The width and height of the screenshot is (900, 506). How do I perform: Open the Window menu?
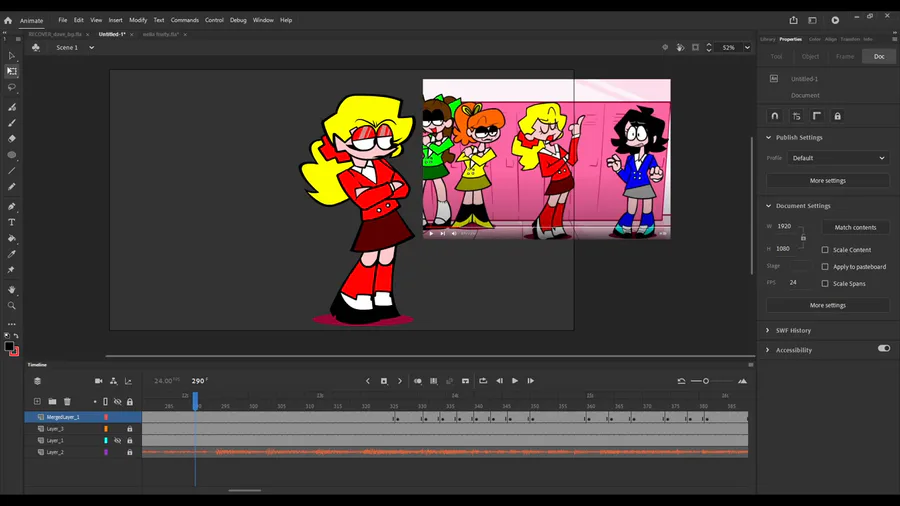click(x=263, y=20)
